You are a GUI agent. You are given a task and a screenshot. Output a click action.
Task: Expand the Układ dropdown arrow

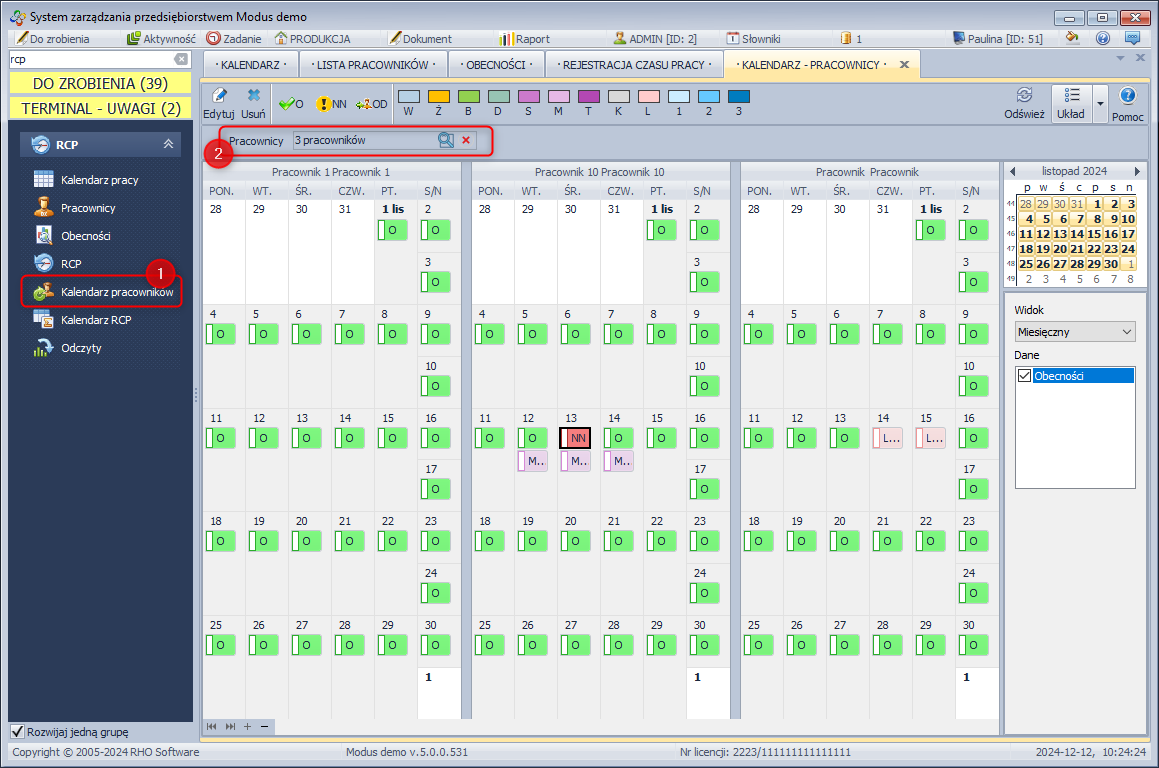(1100, 103)
